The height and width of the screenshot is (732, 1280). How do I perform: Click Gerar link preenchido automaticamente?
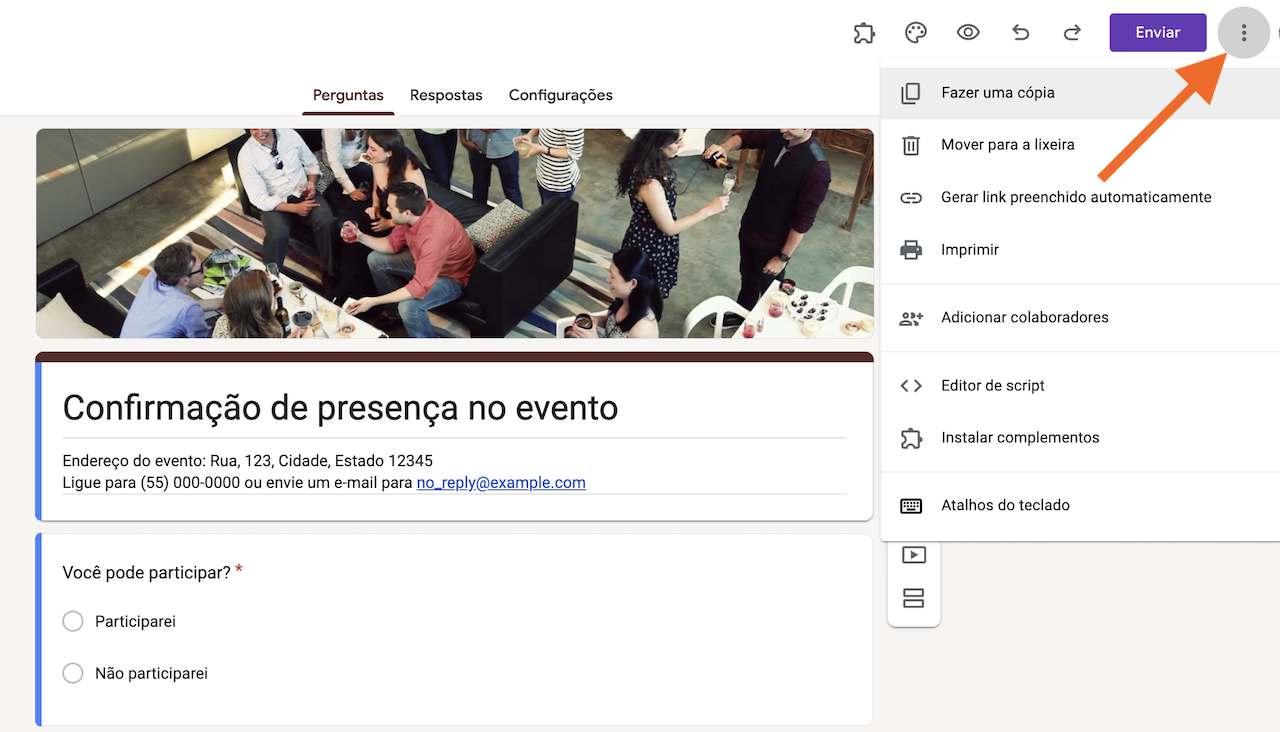click(x=1075, y=197)
